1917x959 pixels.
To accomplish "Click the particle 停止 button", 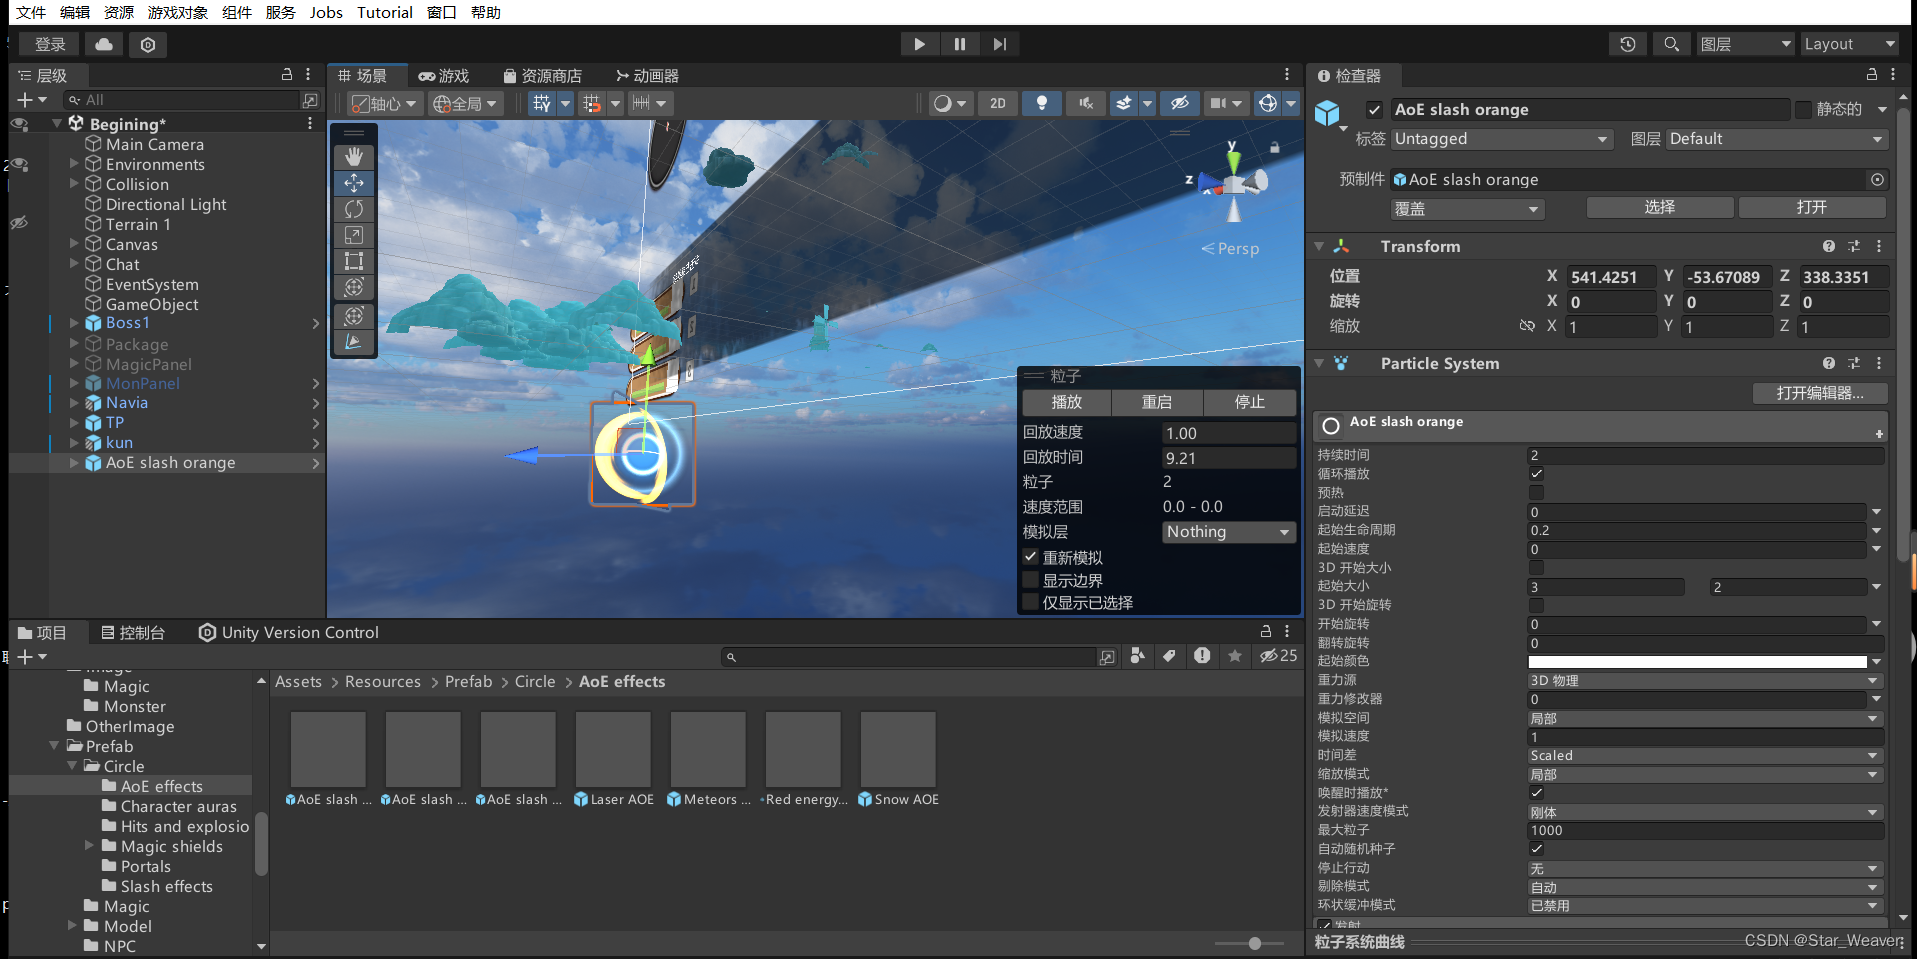I will (x=1250, y=402).
